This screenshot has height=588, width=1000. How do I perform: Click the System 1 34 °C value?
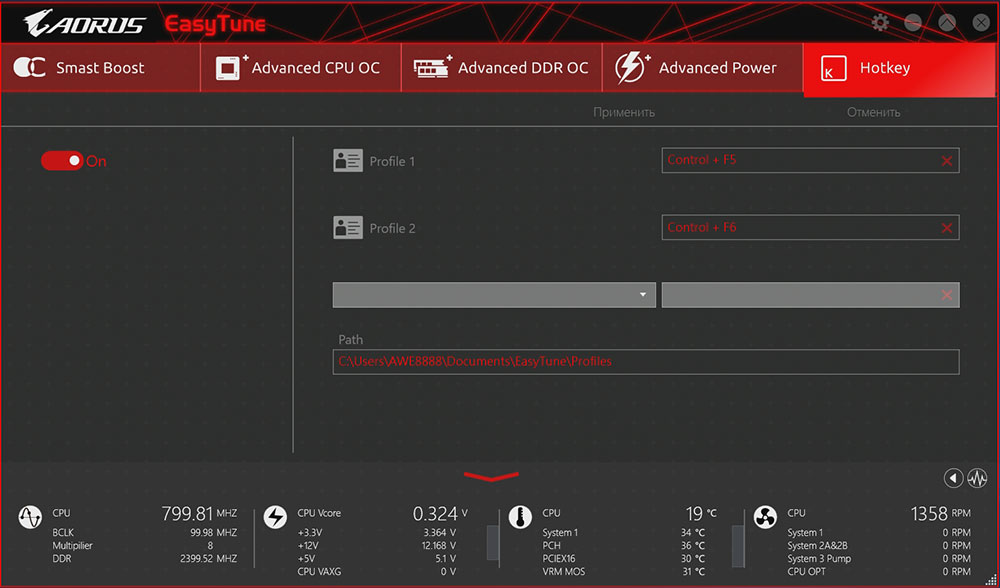click(693, 533)
